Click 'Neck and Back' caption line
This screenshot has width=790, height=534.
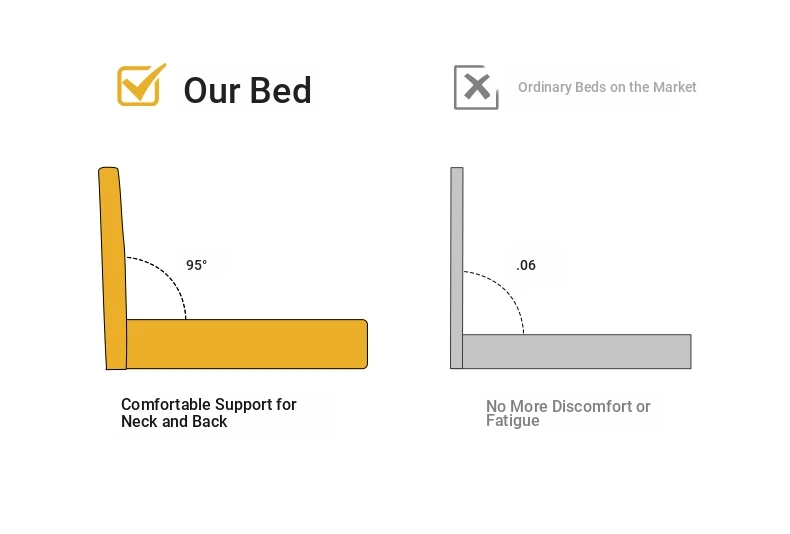[174, 421]
